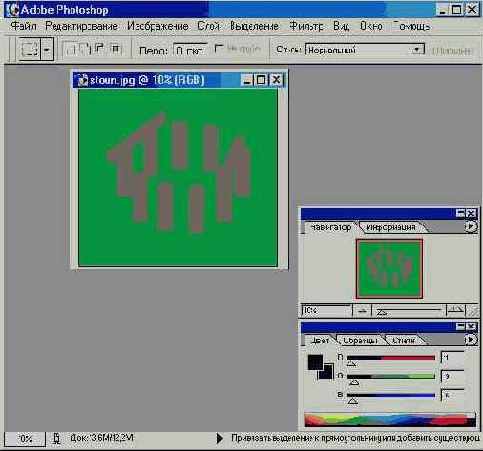Click the R value input field

(x=452, y=357)
